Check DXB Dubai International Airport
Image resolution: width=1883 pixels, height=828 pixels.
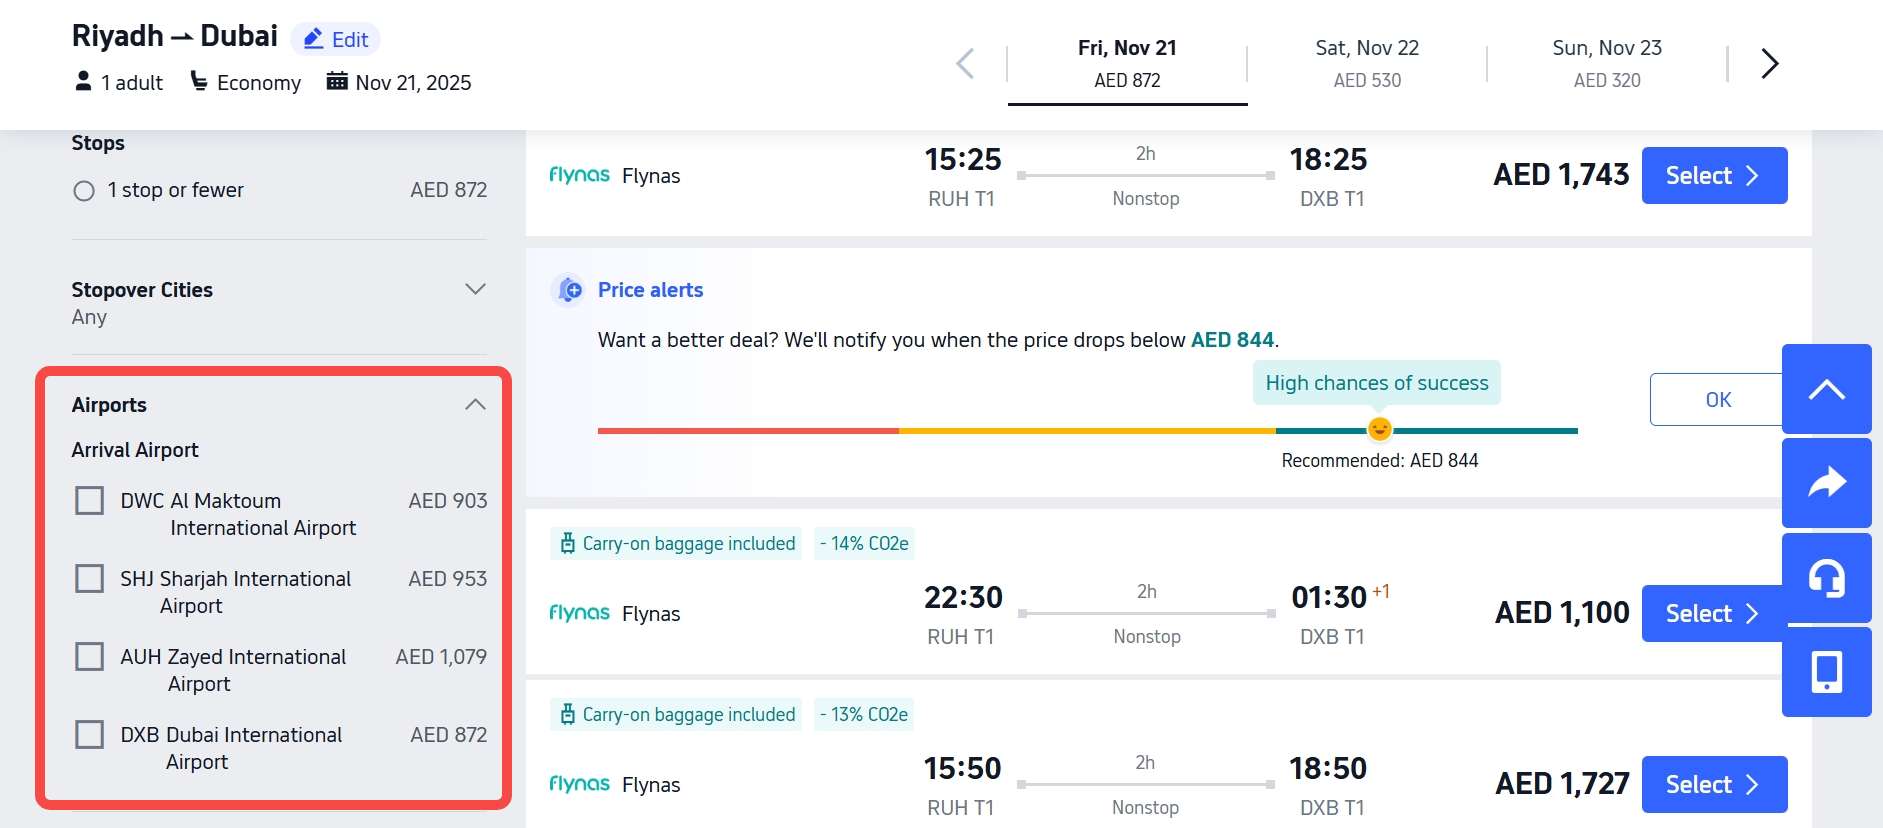point(90,734)
